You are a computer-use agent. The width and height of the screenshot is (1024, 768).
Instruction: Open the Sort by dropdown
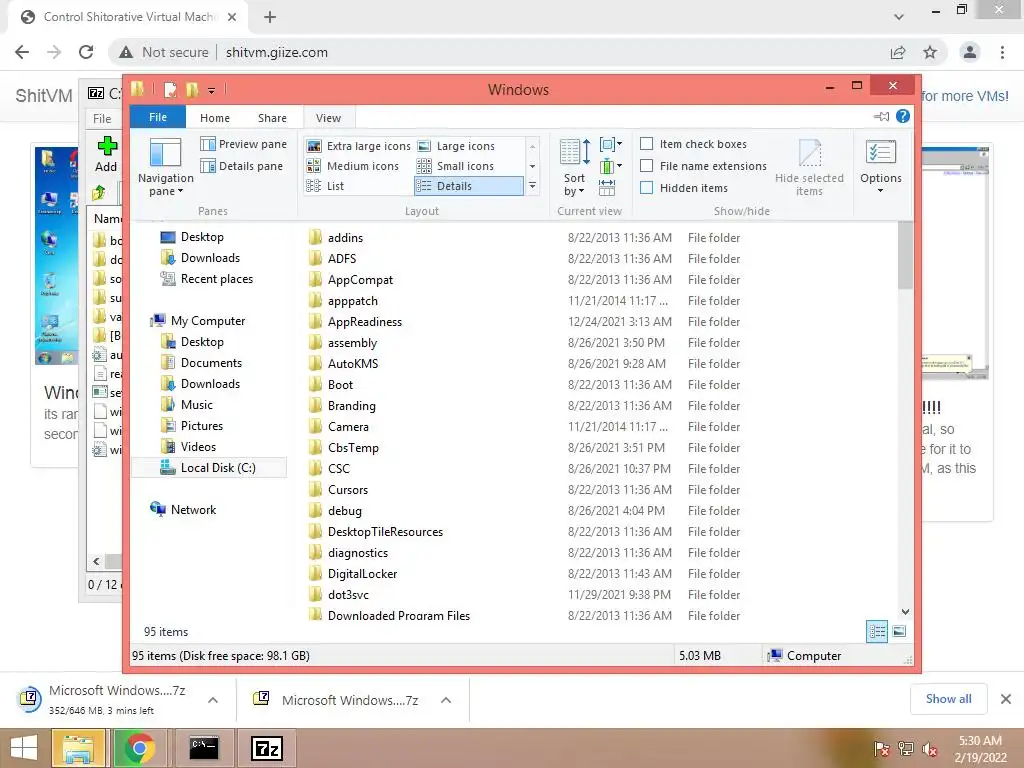pos(574,167)
